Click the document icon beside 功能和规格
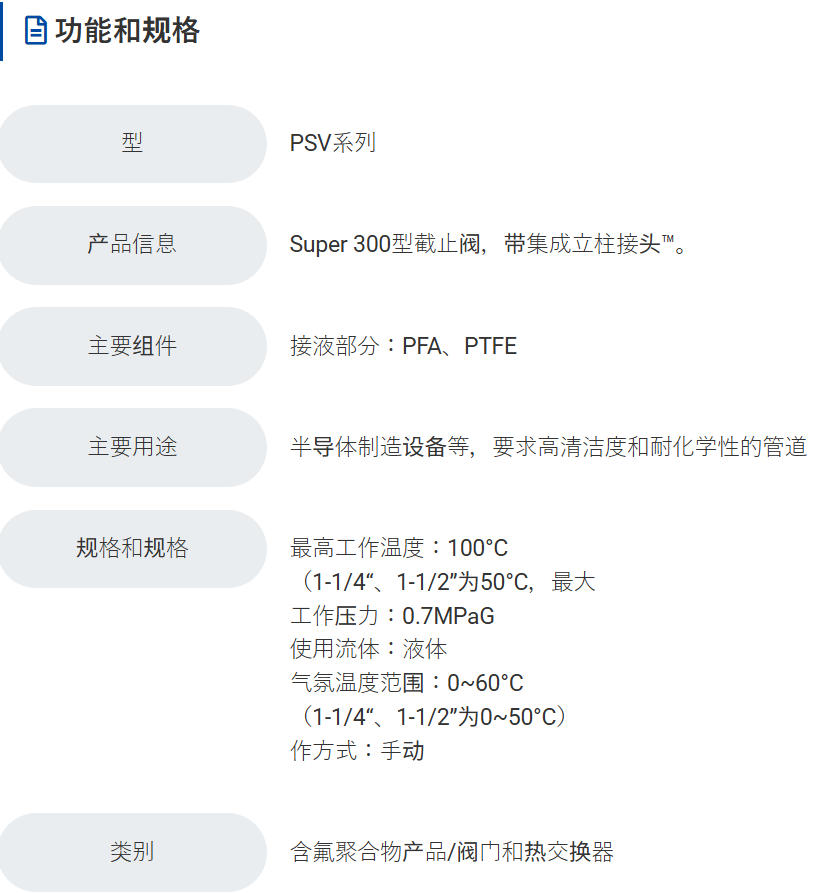The height and width of the screenshot is (894, 816). tap(35, 31)
